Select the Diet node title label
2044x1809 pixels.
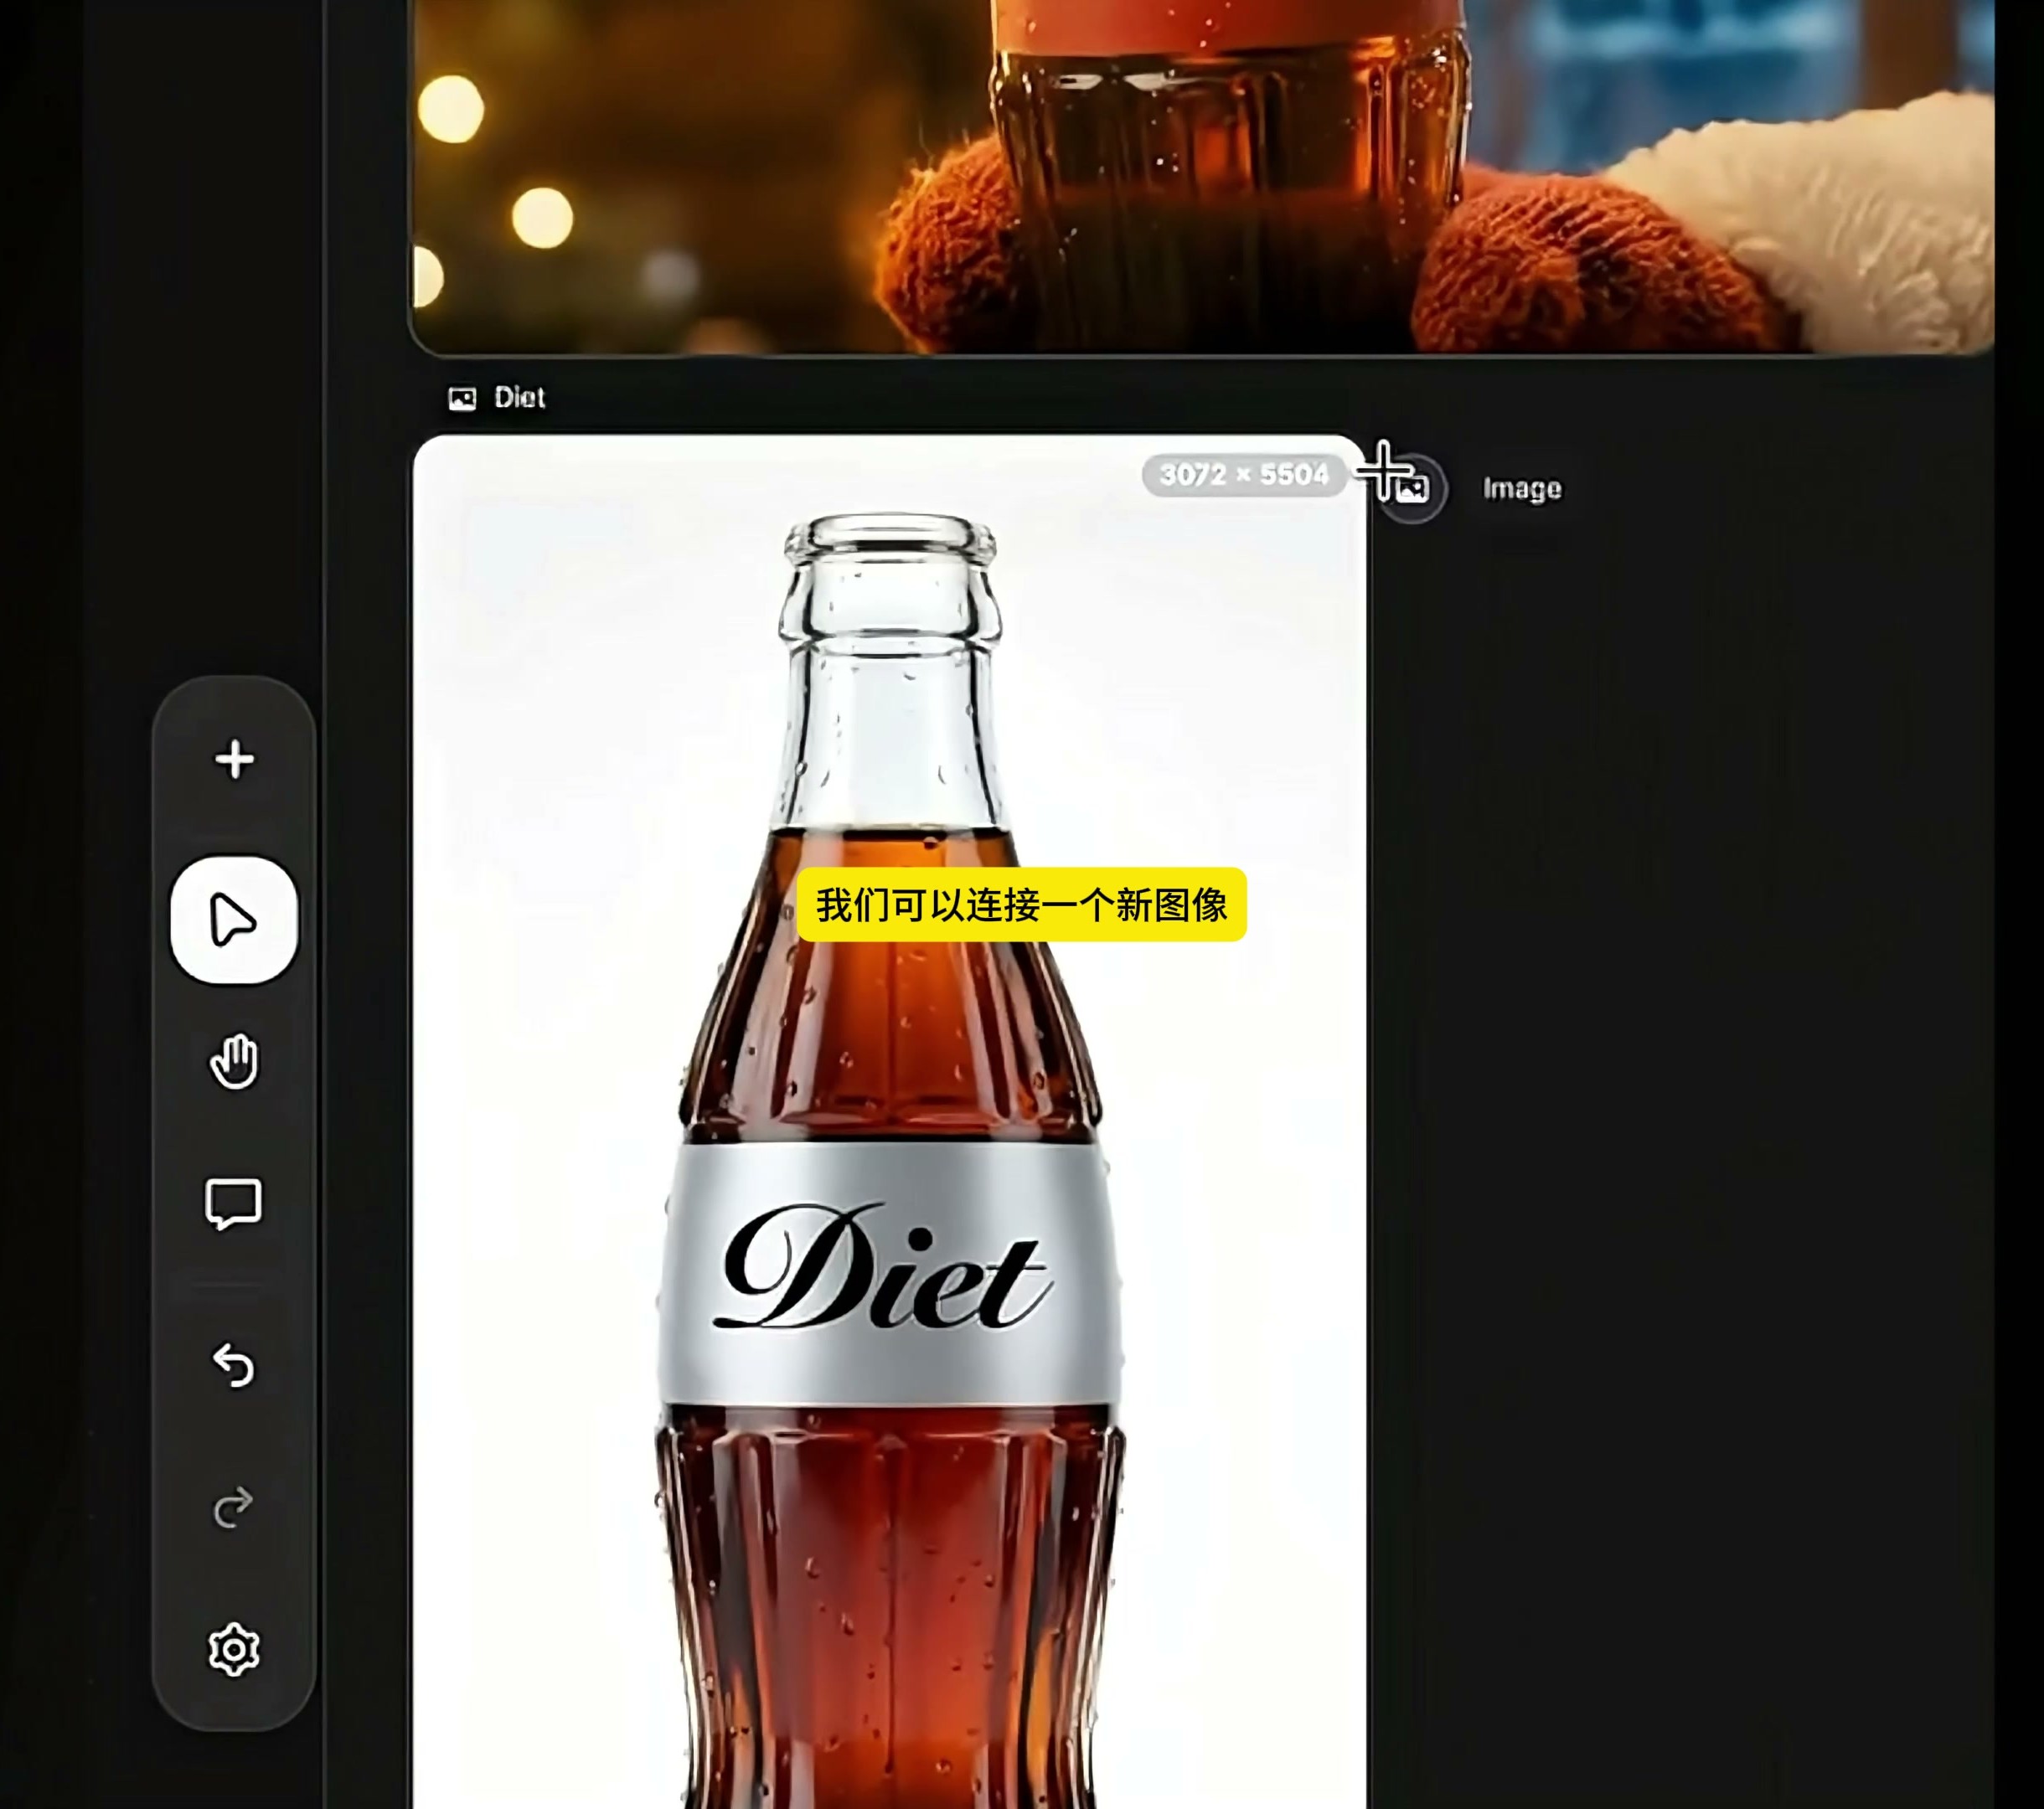tap(520, 398)
